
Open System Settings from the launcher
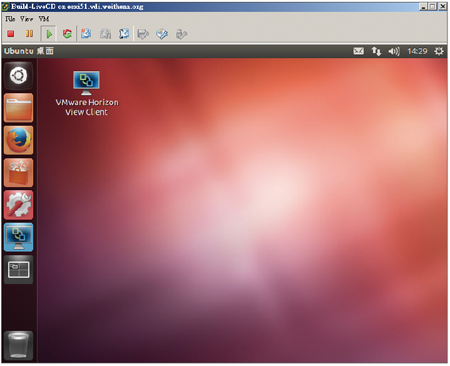point(18,205)
